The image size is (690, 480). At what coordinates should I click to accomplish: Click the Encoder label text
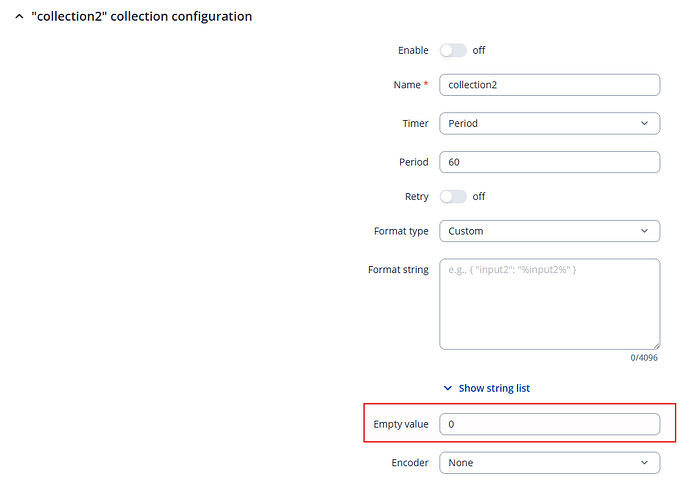click(410, 463)
